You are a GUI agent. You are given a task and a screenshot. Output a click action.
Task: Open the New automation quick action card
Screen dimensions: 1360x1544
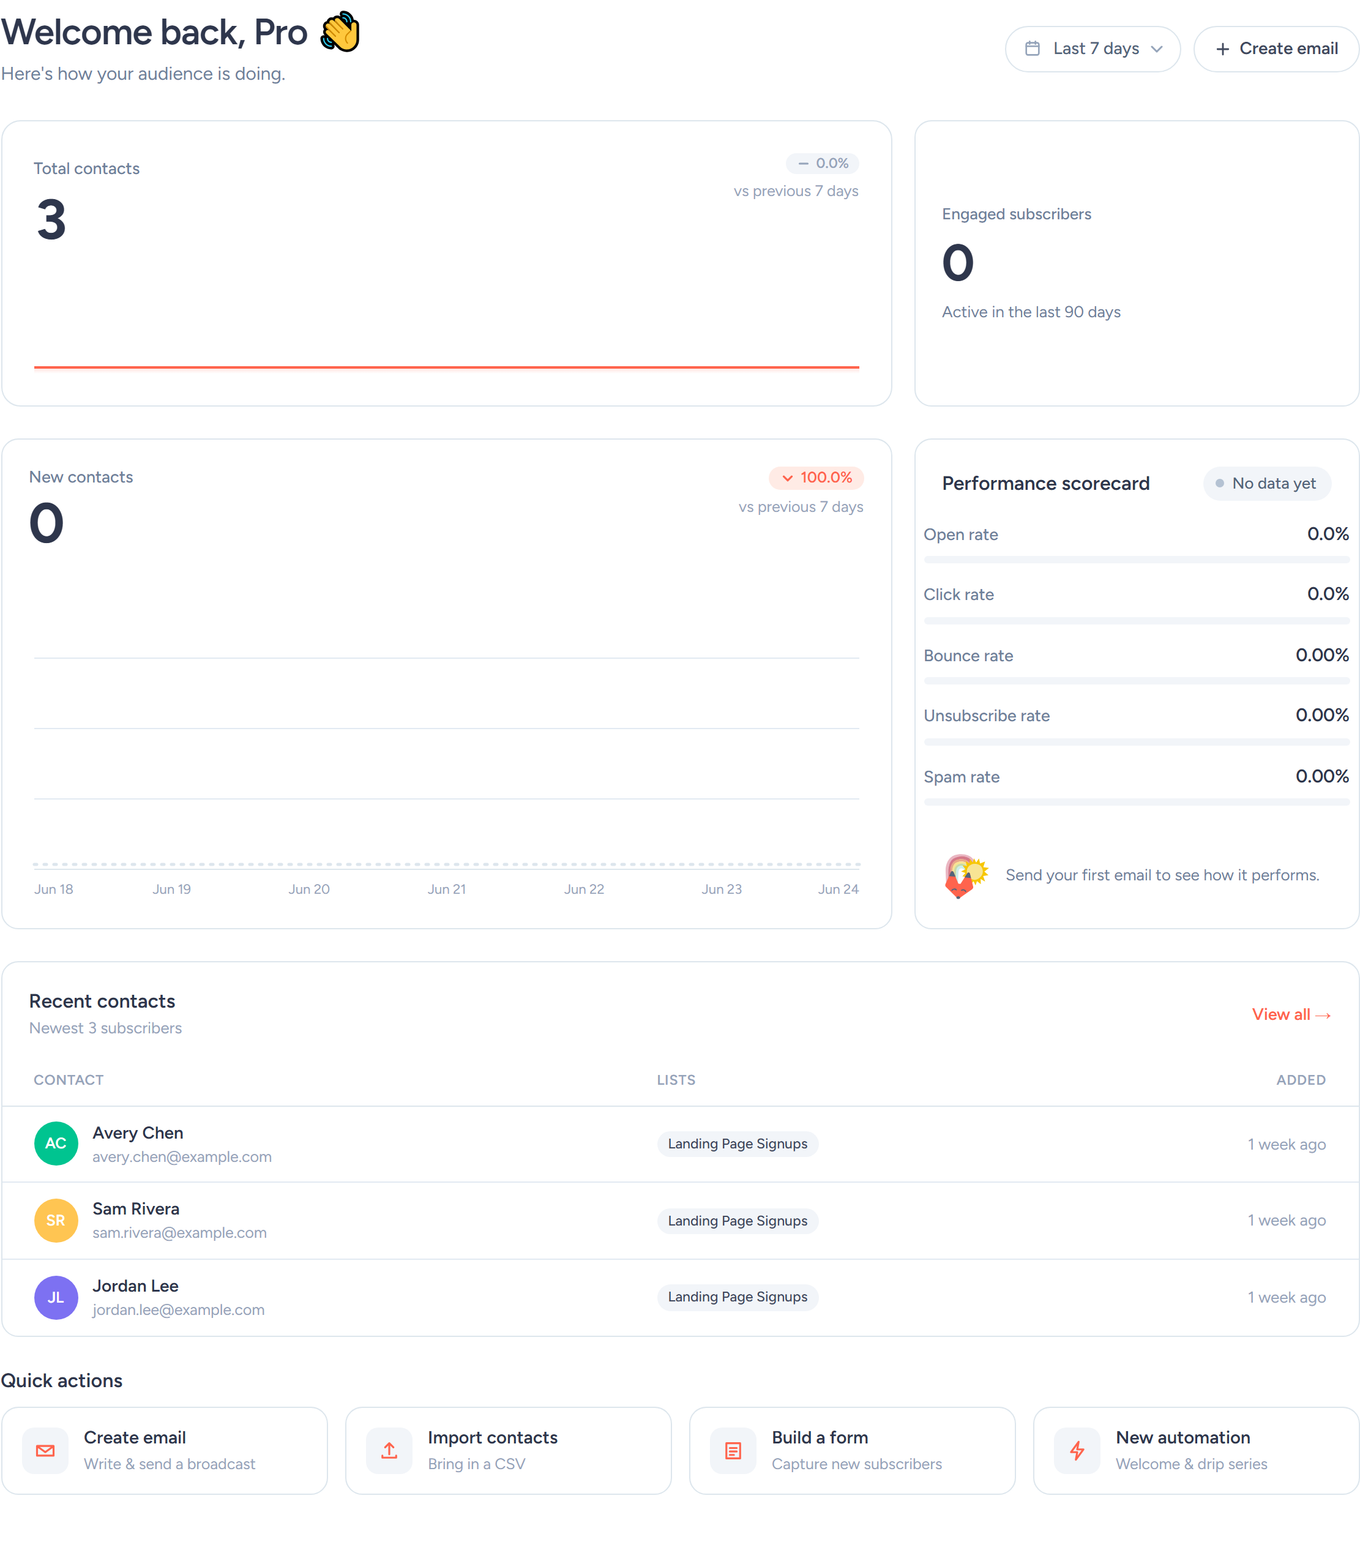coord(1196,1451)
